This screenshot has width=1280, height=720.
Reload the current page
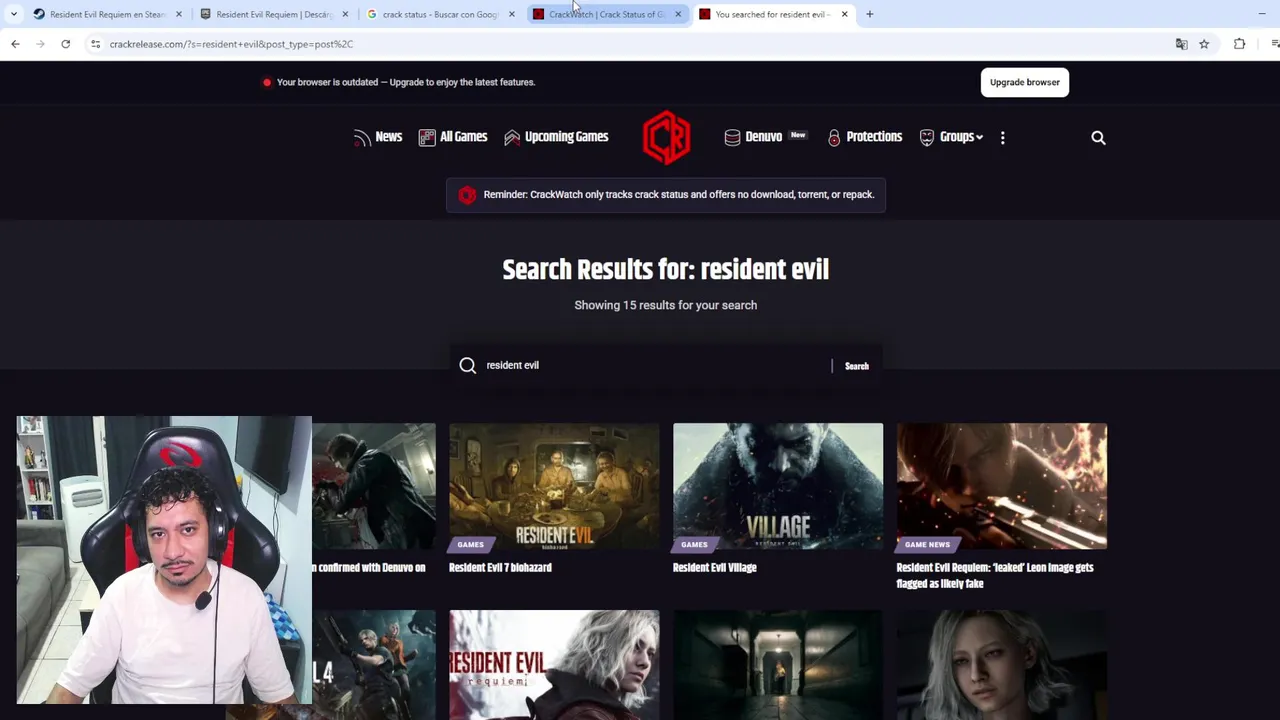pos(66,44)
